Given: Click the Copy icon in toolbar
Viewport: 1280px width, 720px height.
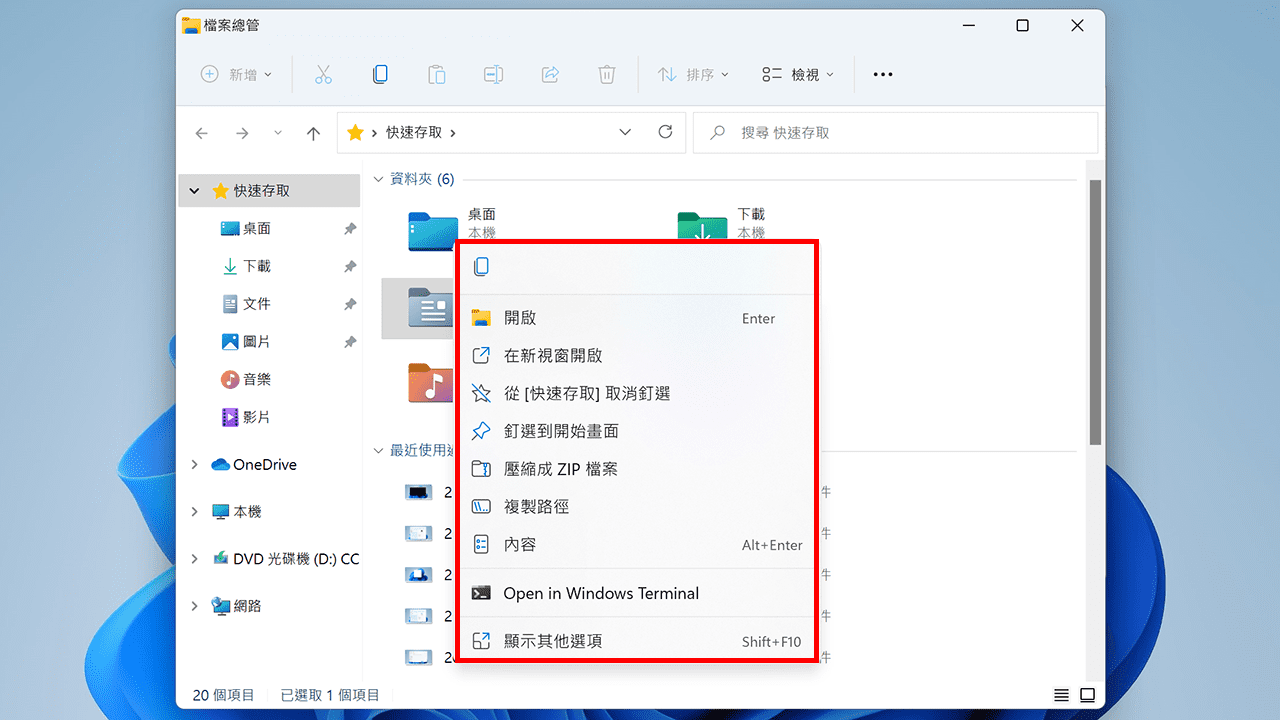Looking at the screenshot, I should pyautogui.click(x=380, y=74).
